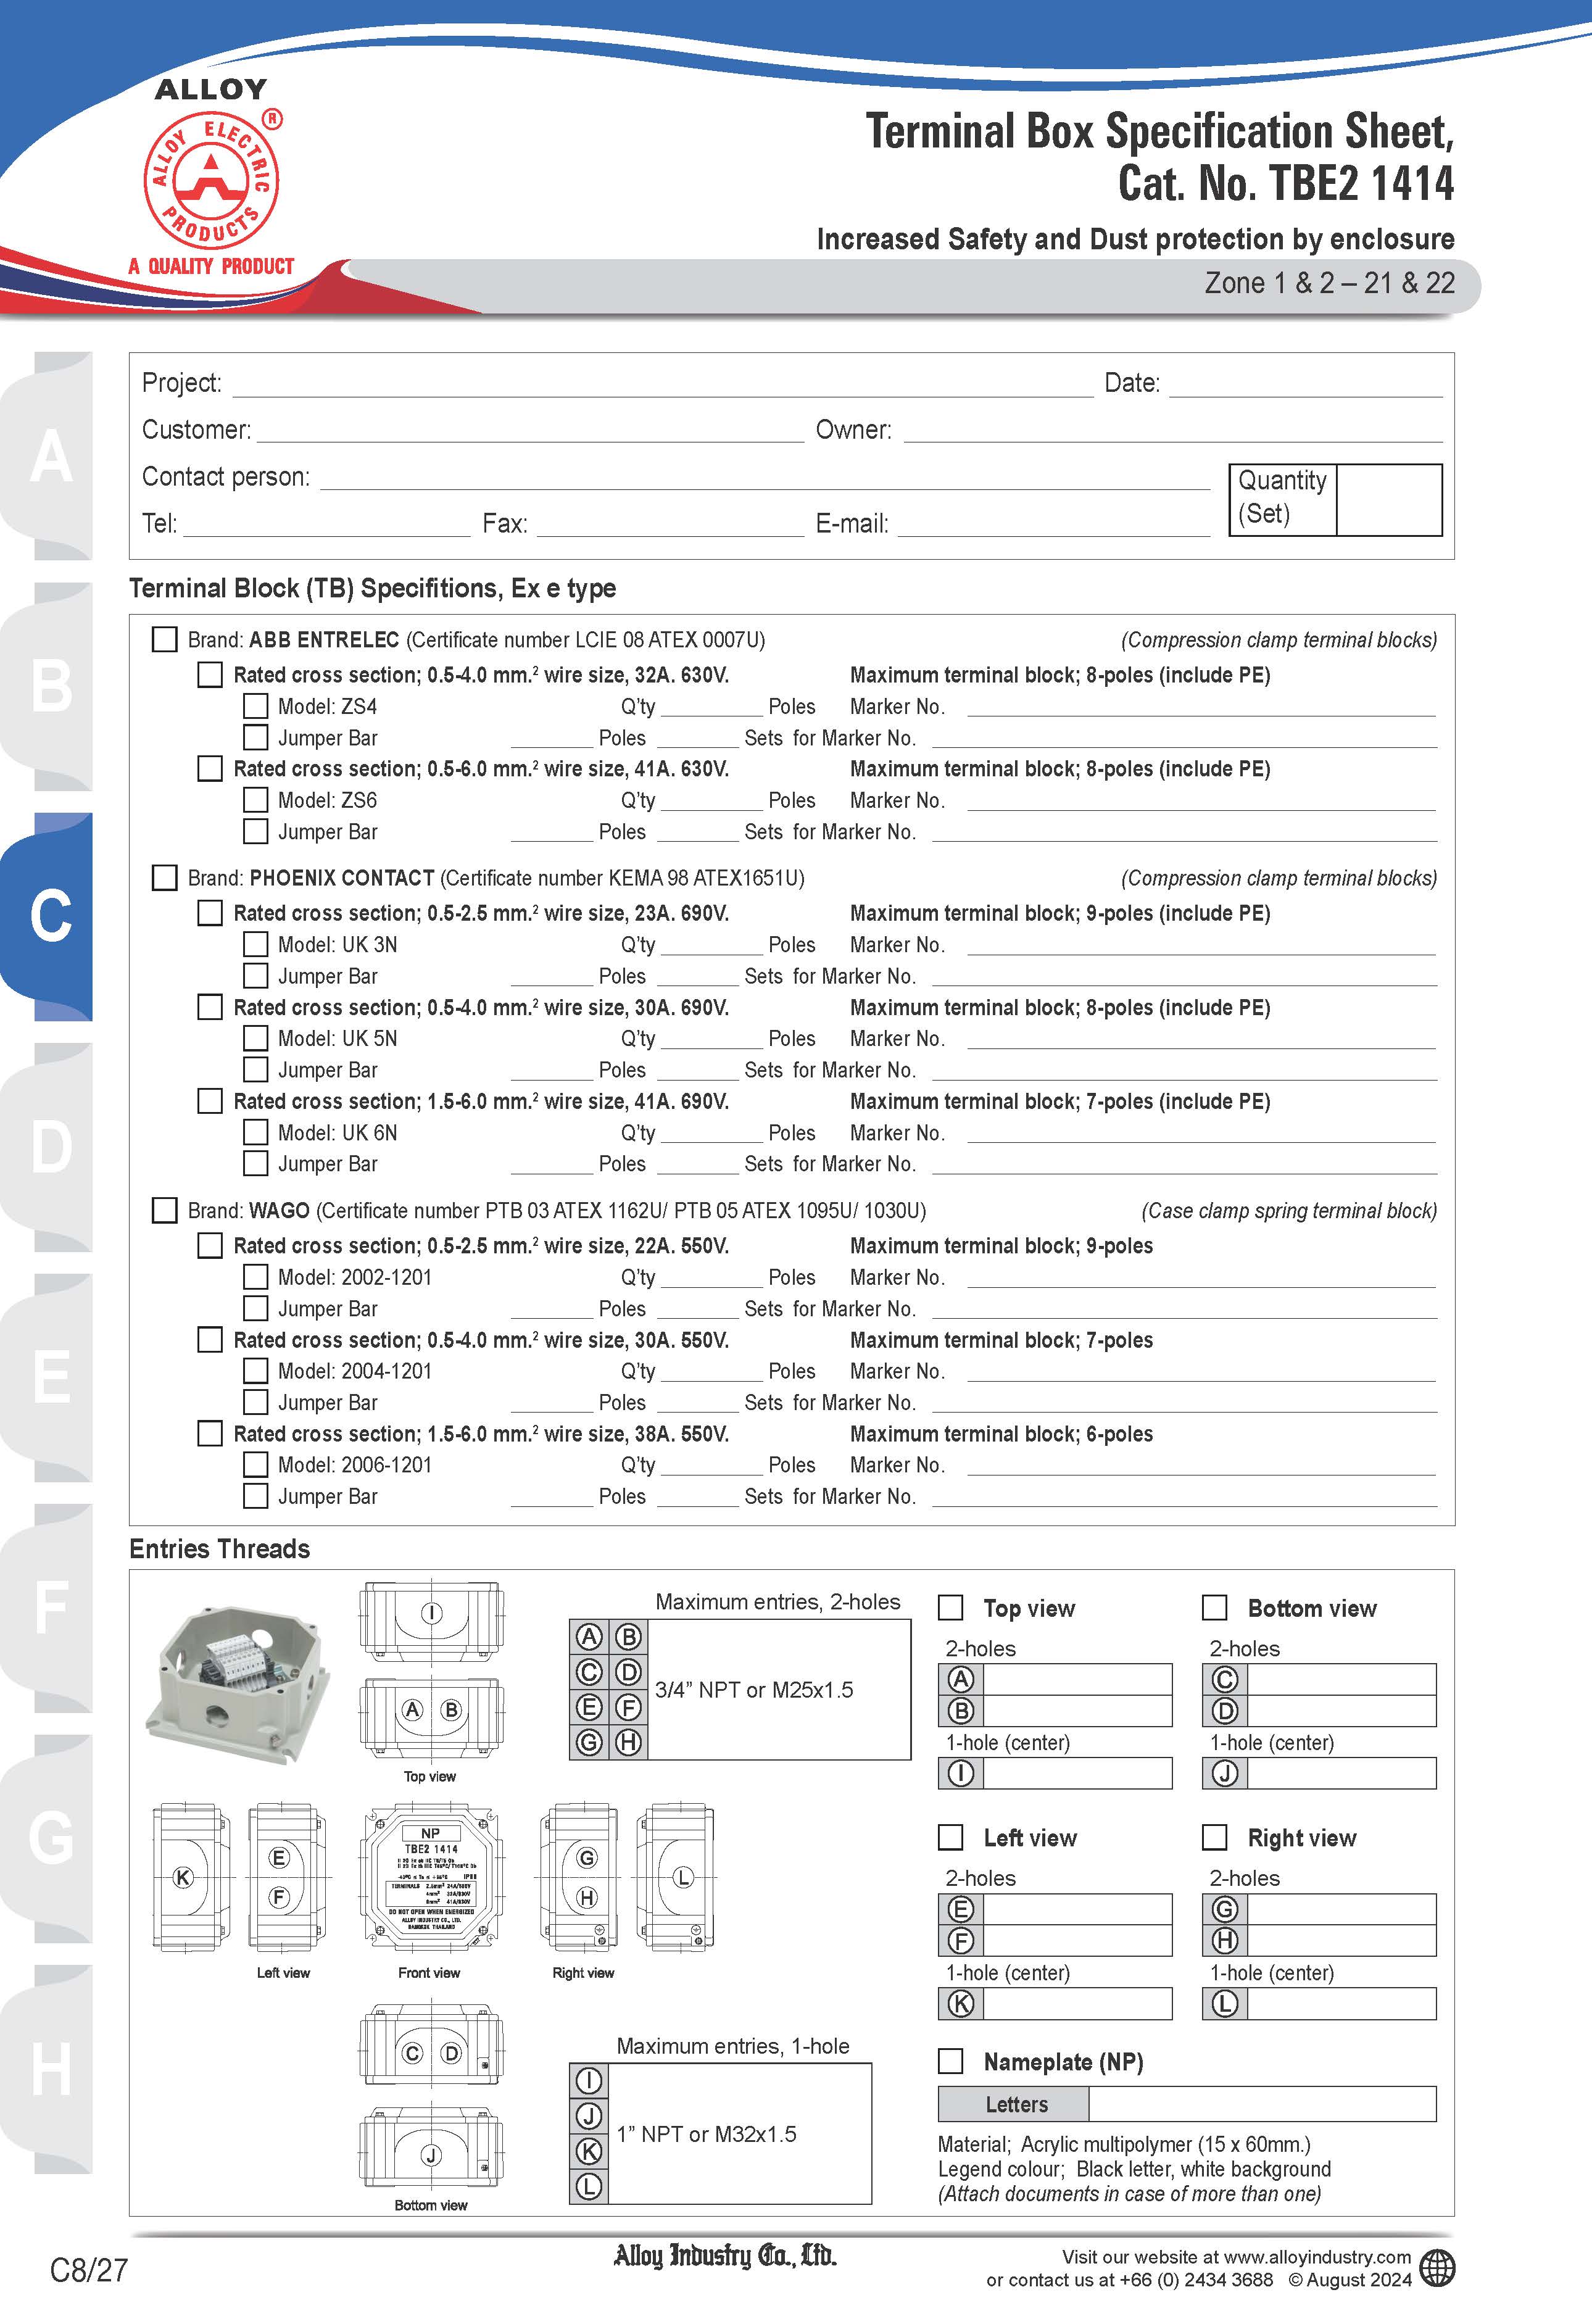This screenshot has height=2324, width=1592.
Task: Check the 22A 550V rated cross section box
Action: tap(210, 1245)
